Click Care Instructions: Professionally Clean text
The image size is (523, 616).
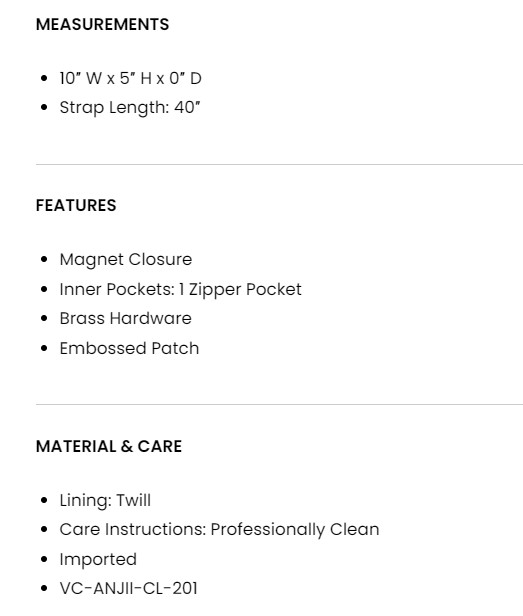(219, 529)
